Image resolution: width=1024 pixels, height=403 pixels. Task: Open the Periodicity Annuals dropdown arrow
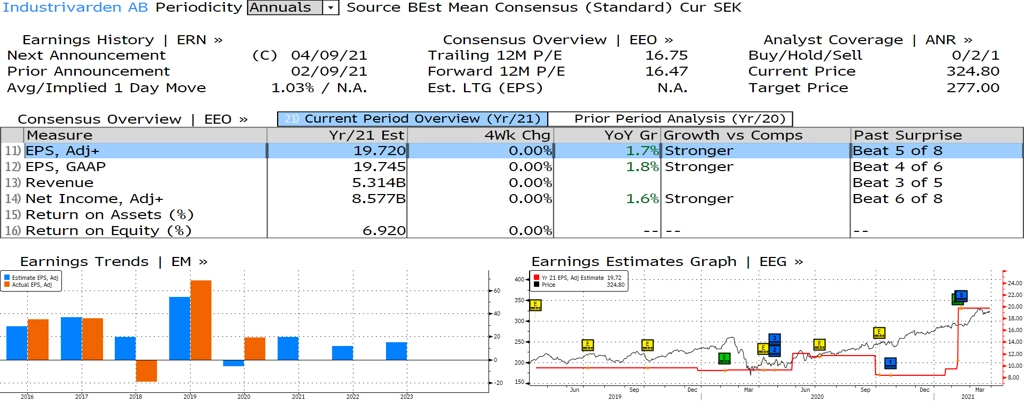pyautogui.click(x=331, y=8)
